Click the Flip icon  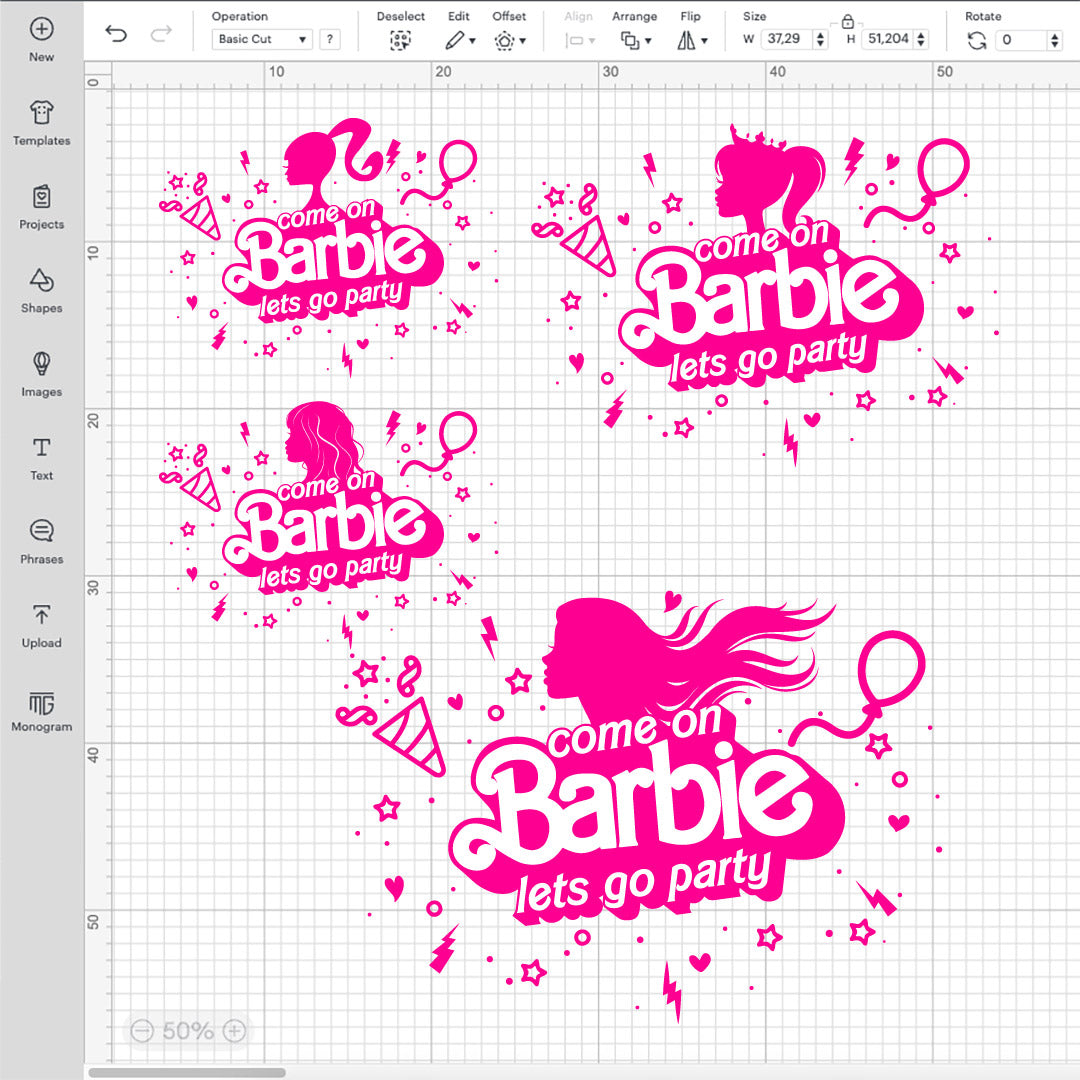(686, 41)
